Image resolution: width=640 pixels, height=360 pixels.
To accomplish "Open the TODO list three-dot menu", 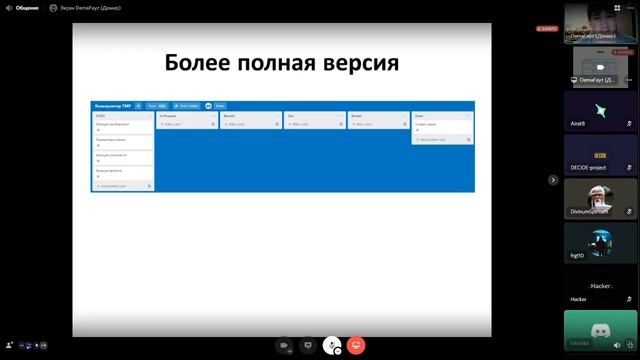I will coord(149,116).
